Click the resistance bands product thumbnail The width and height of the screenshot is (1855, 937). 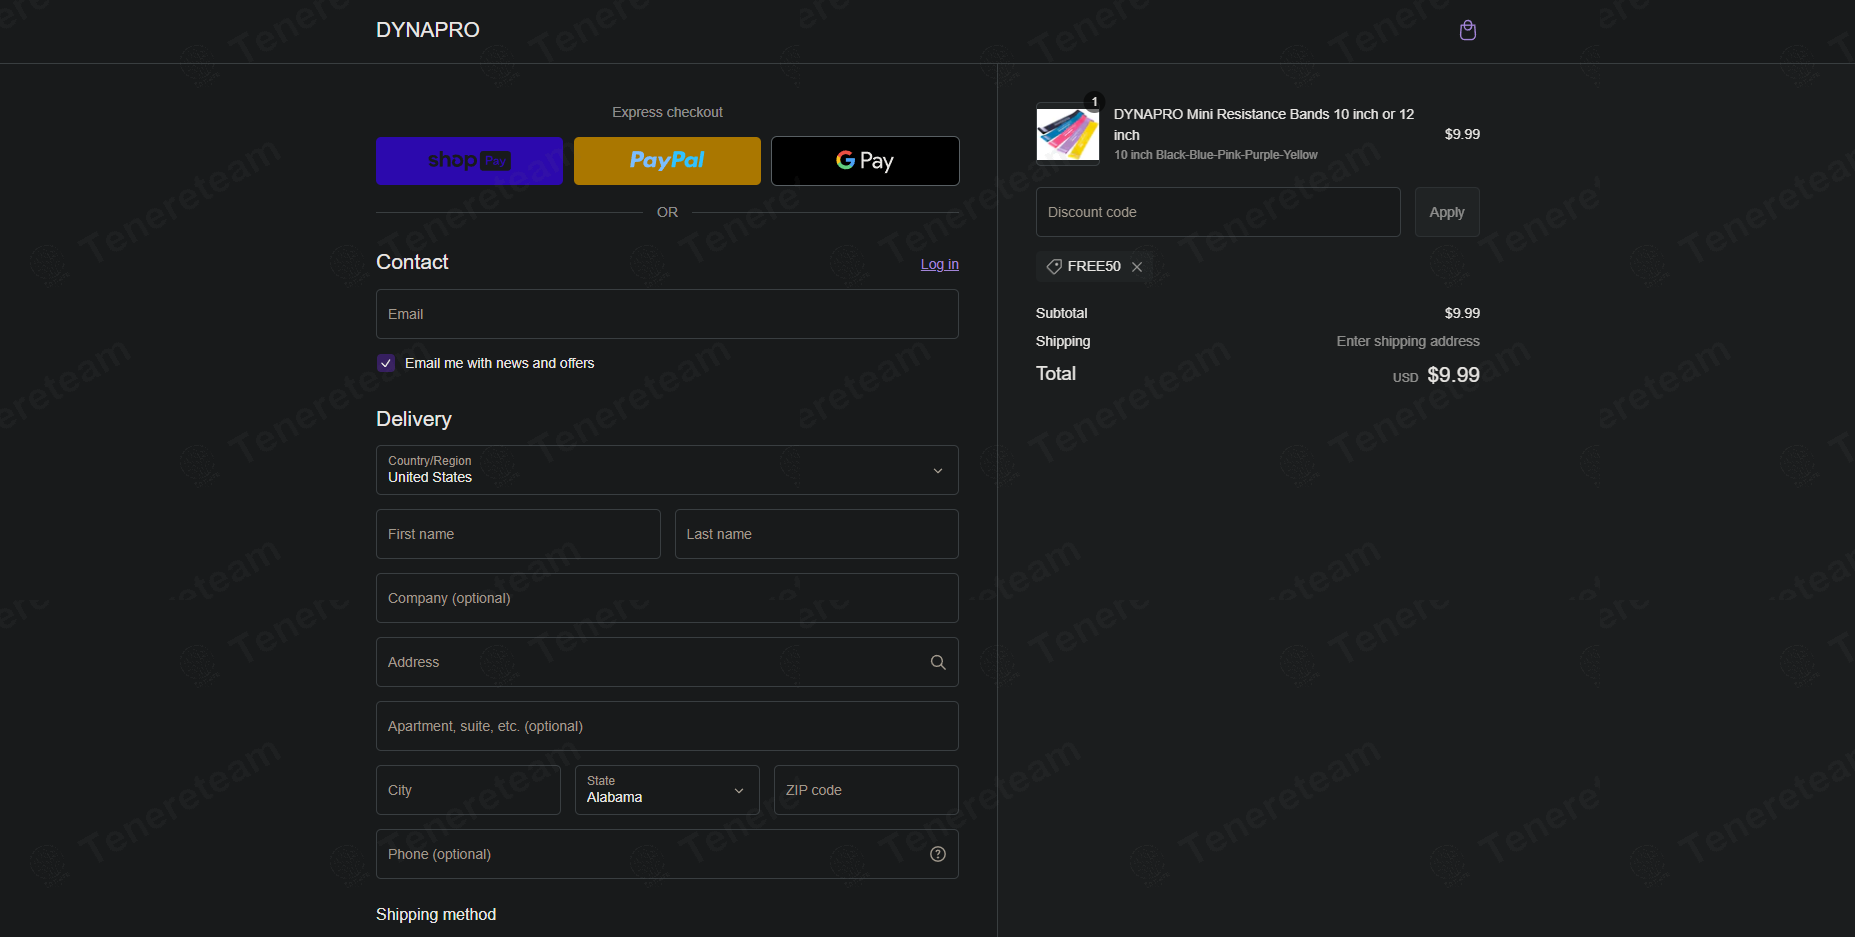point(1067,134)
